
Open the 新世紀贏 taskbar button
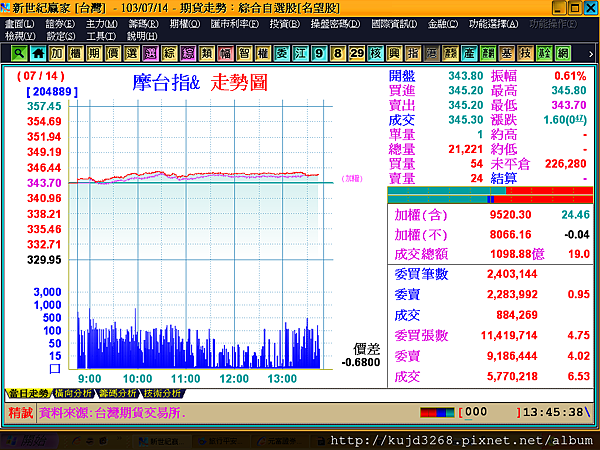point(161,441)
